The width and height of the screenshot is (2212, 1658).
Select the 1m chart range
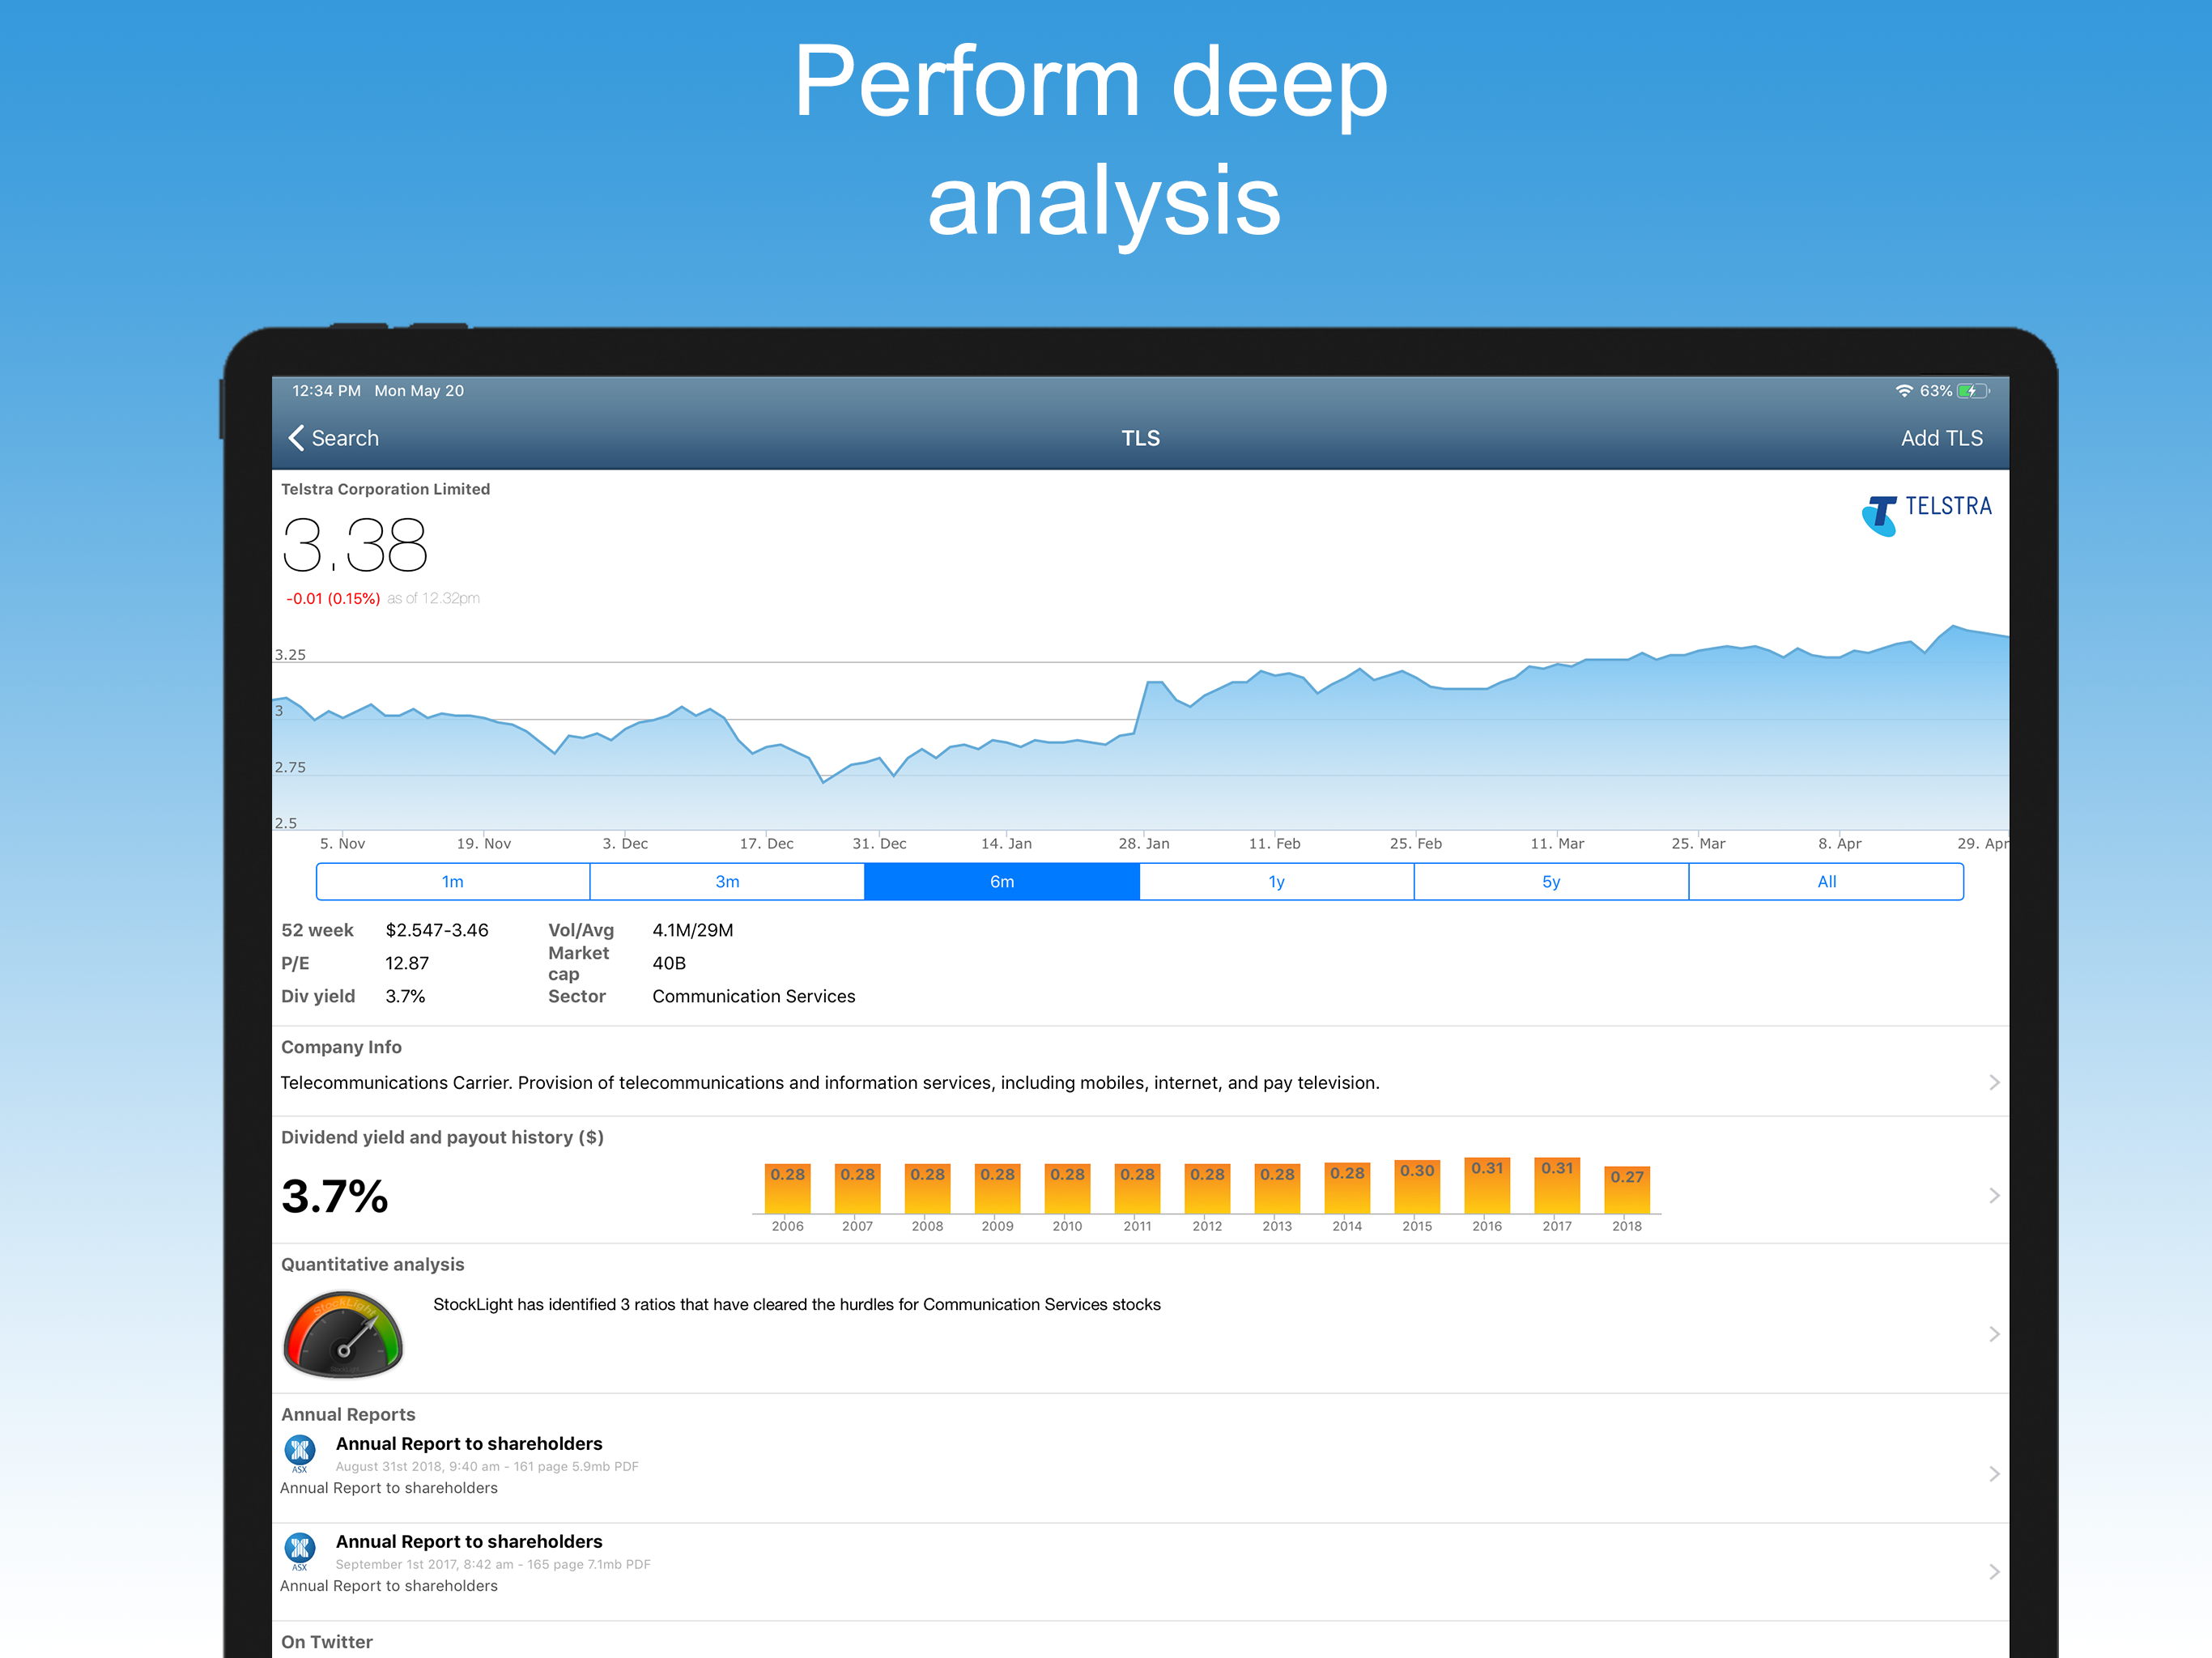(x=453, y=882)
